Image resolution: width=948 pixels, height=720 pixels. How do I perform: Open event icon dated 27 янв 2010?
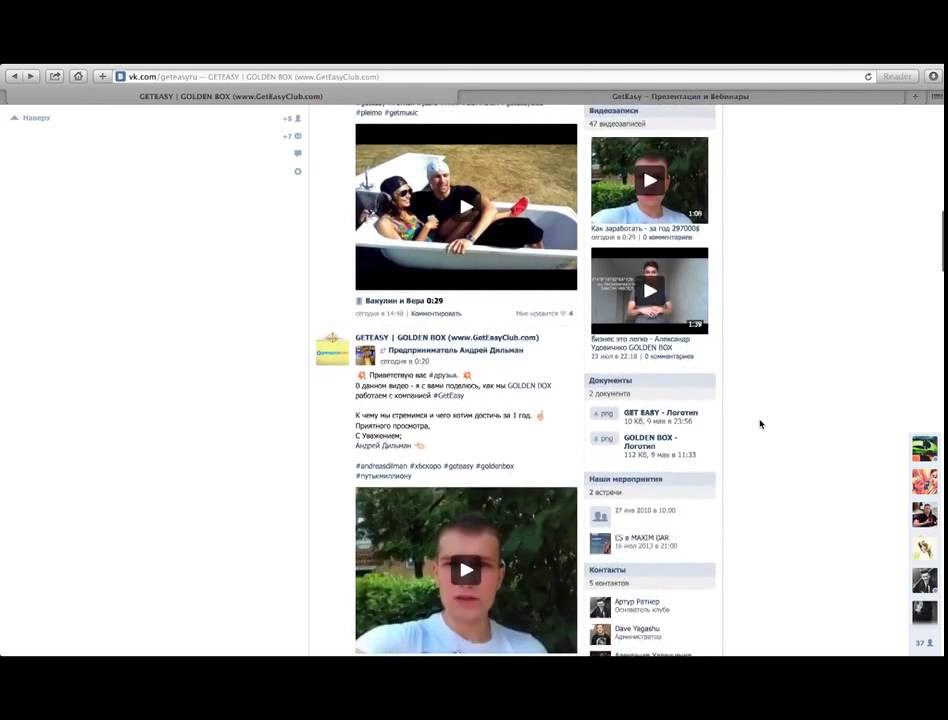(x=600, y=516)
